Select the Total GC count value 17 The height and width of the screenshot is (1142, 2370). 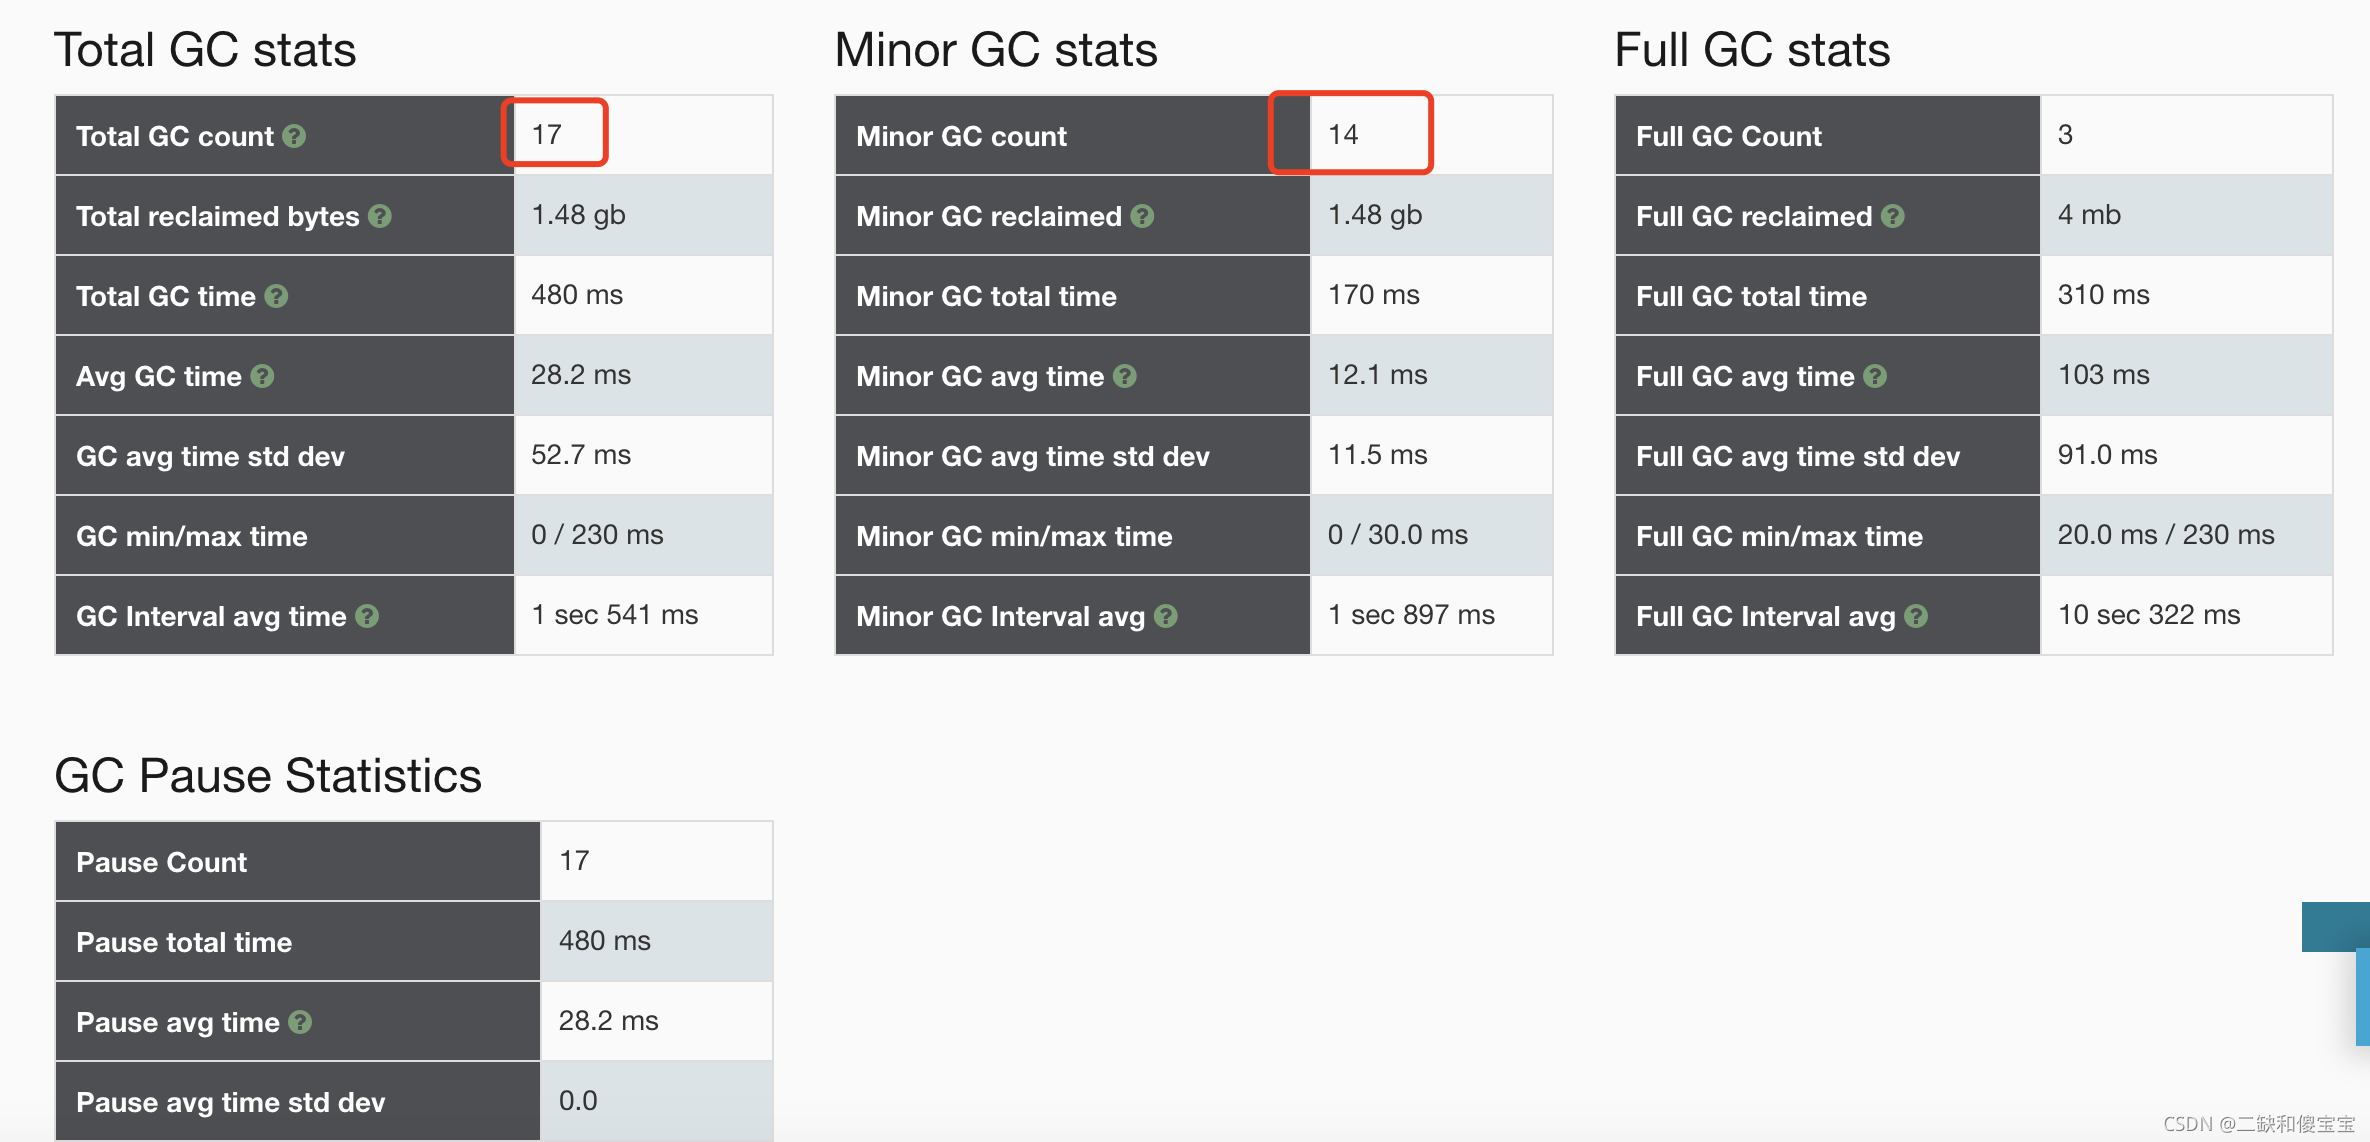click(547, 135)
